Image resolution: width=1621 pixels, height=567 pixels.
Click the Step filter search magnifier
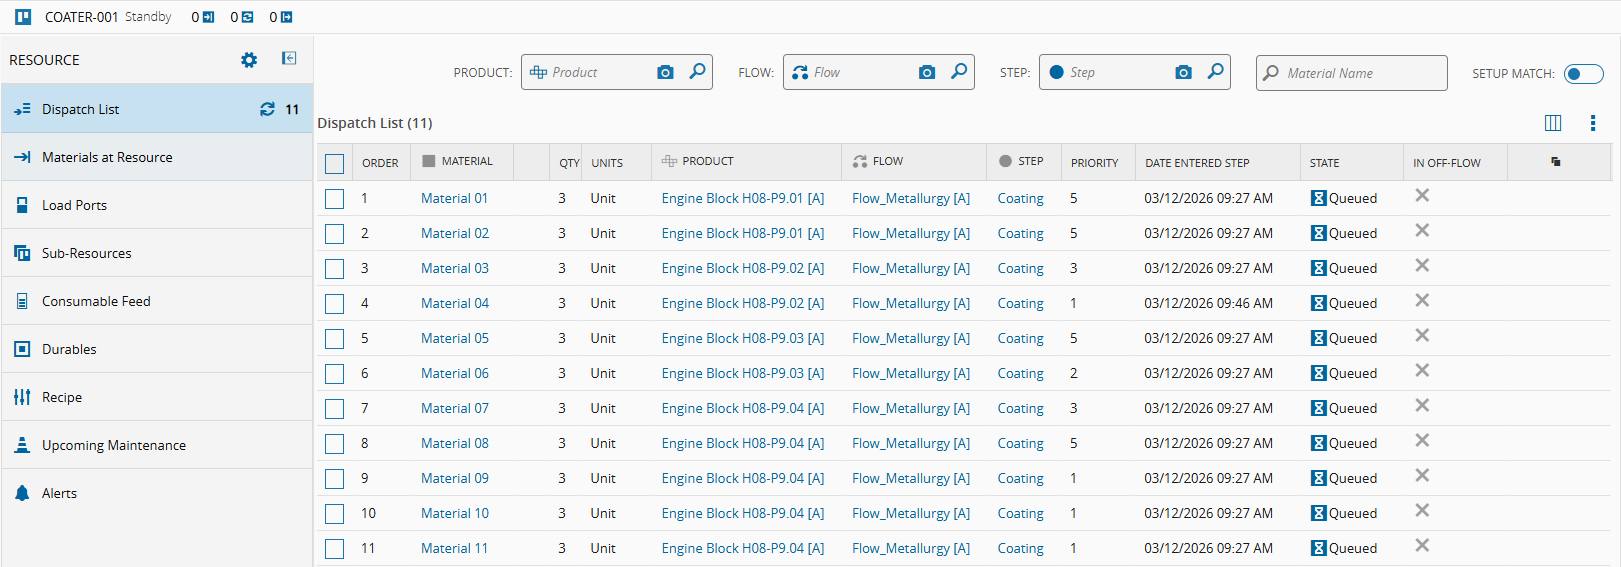tap(1215, 72)
